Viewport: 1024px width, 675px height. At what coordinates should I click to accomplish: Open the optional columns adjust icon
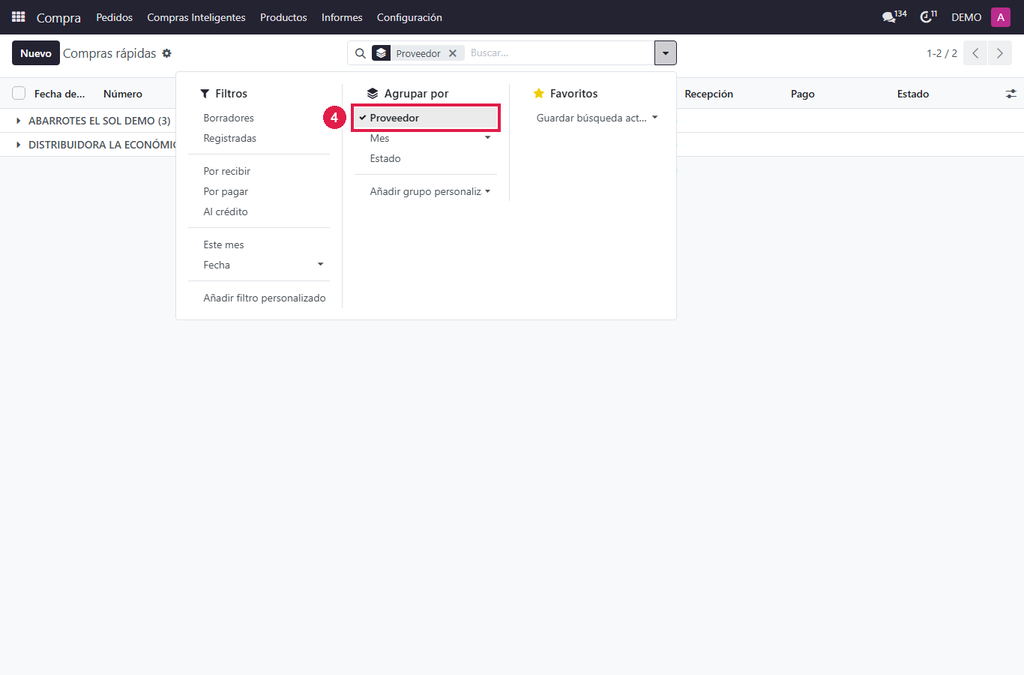(1010, 94)
